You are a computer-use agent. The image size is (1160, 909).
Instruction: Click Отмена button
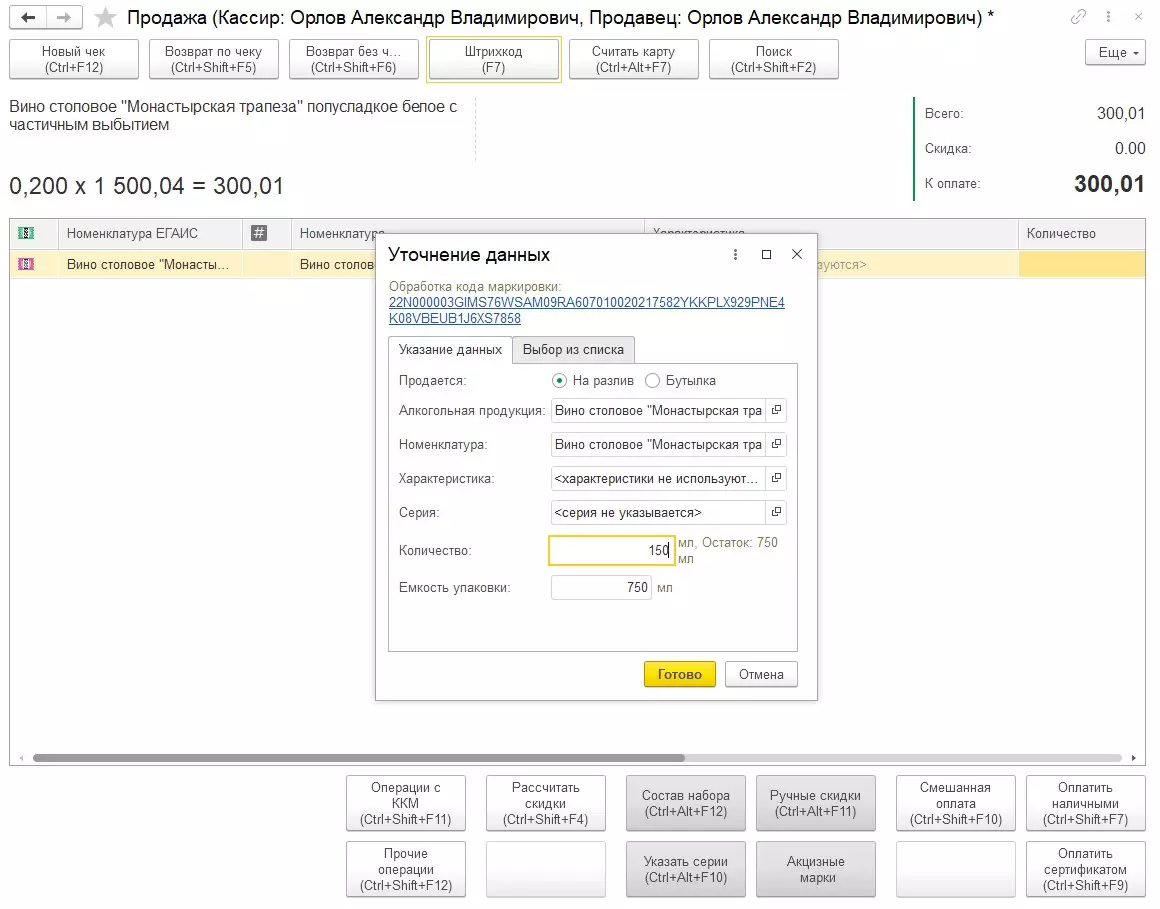761,674
